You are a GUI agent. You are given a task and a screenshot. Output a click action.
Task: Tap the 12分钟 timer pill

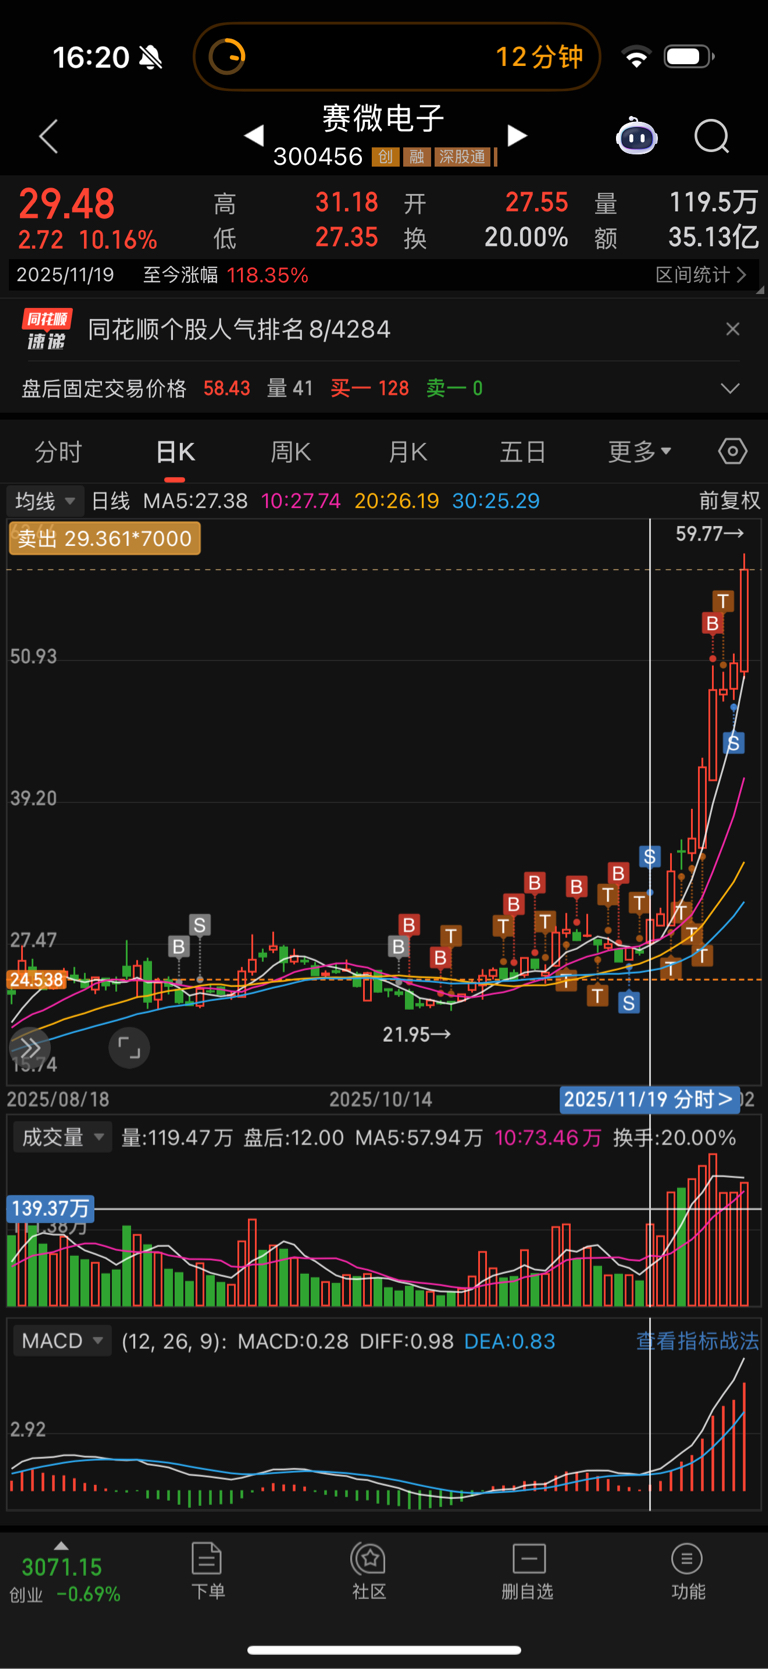pos(397,57)
